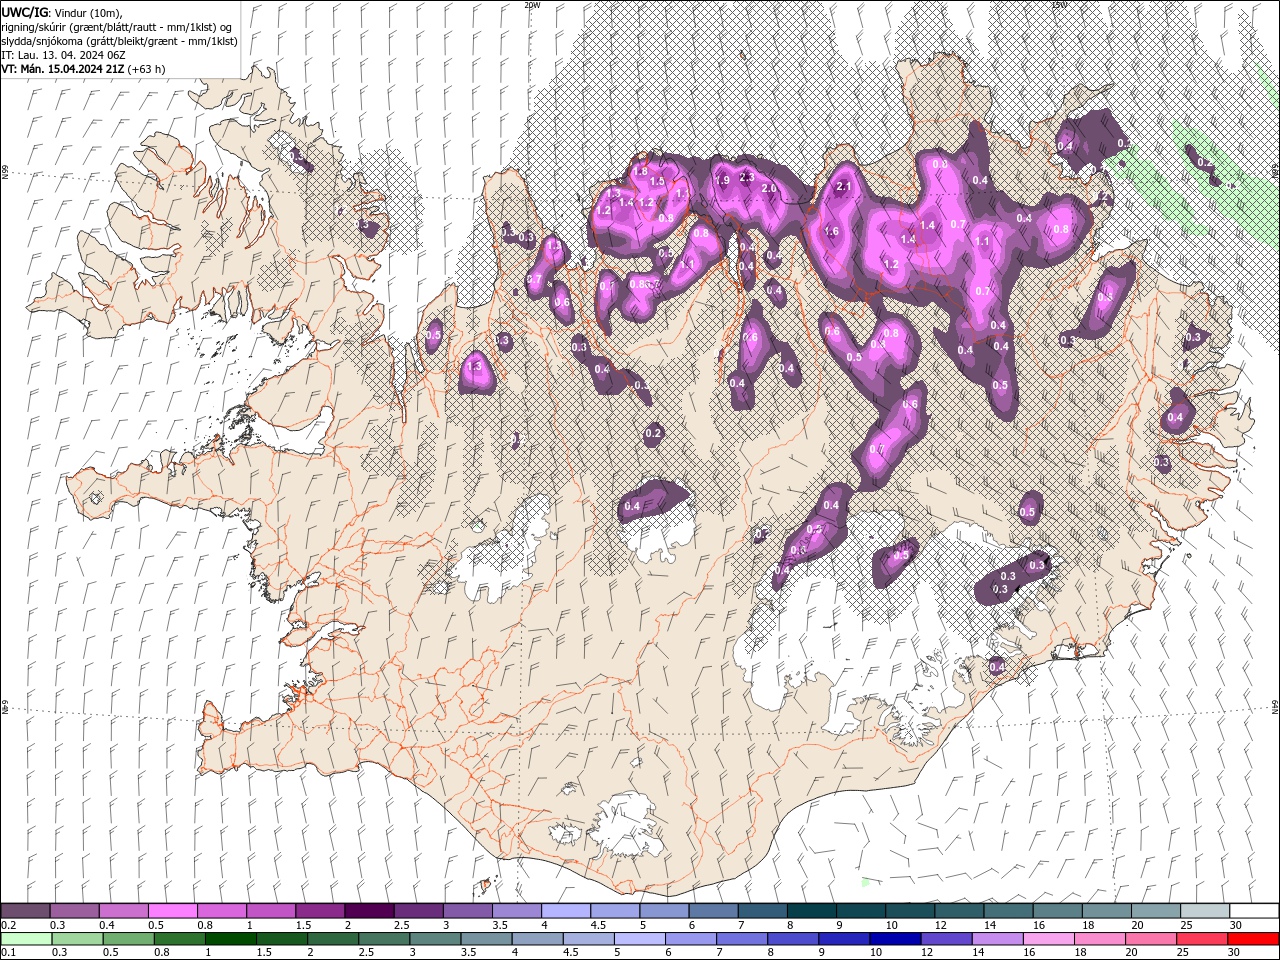Click the 'slydda/snjókoma (grátt/bleikt/grænt' description line
The image size is (1280, 960).
click(x=119, y=41)
